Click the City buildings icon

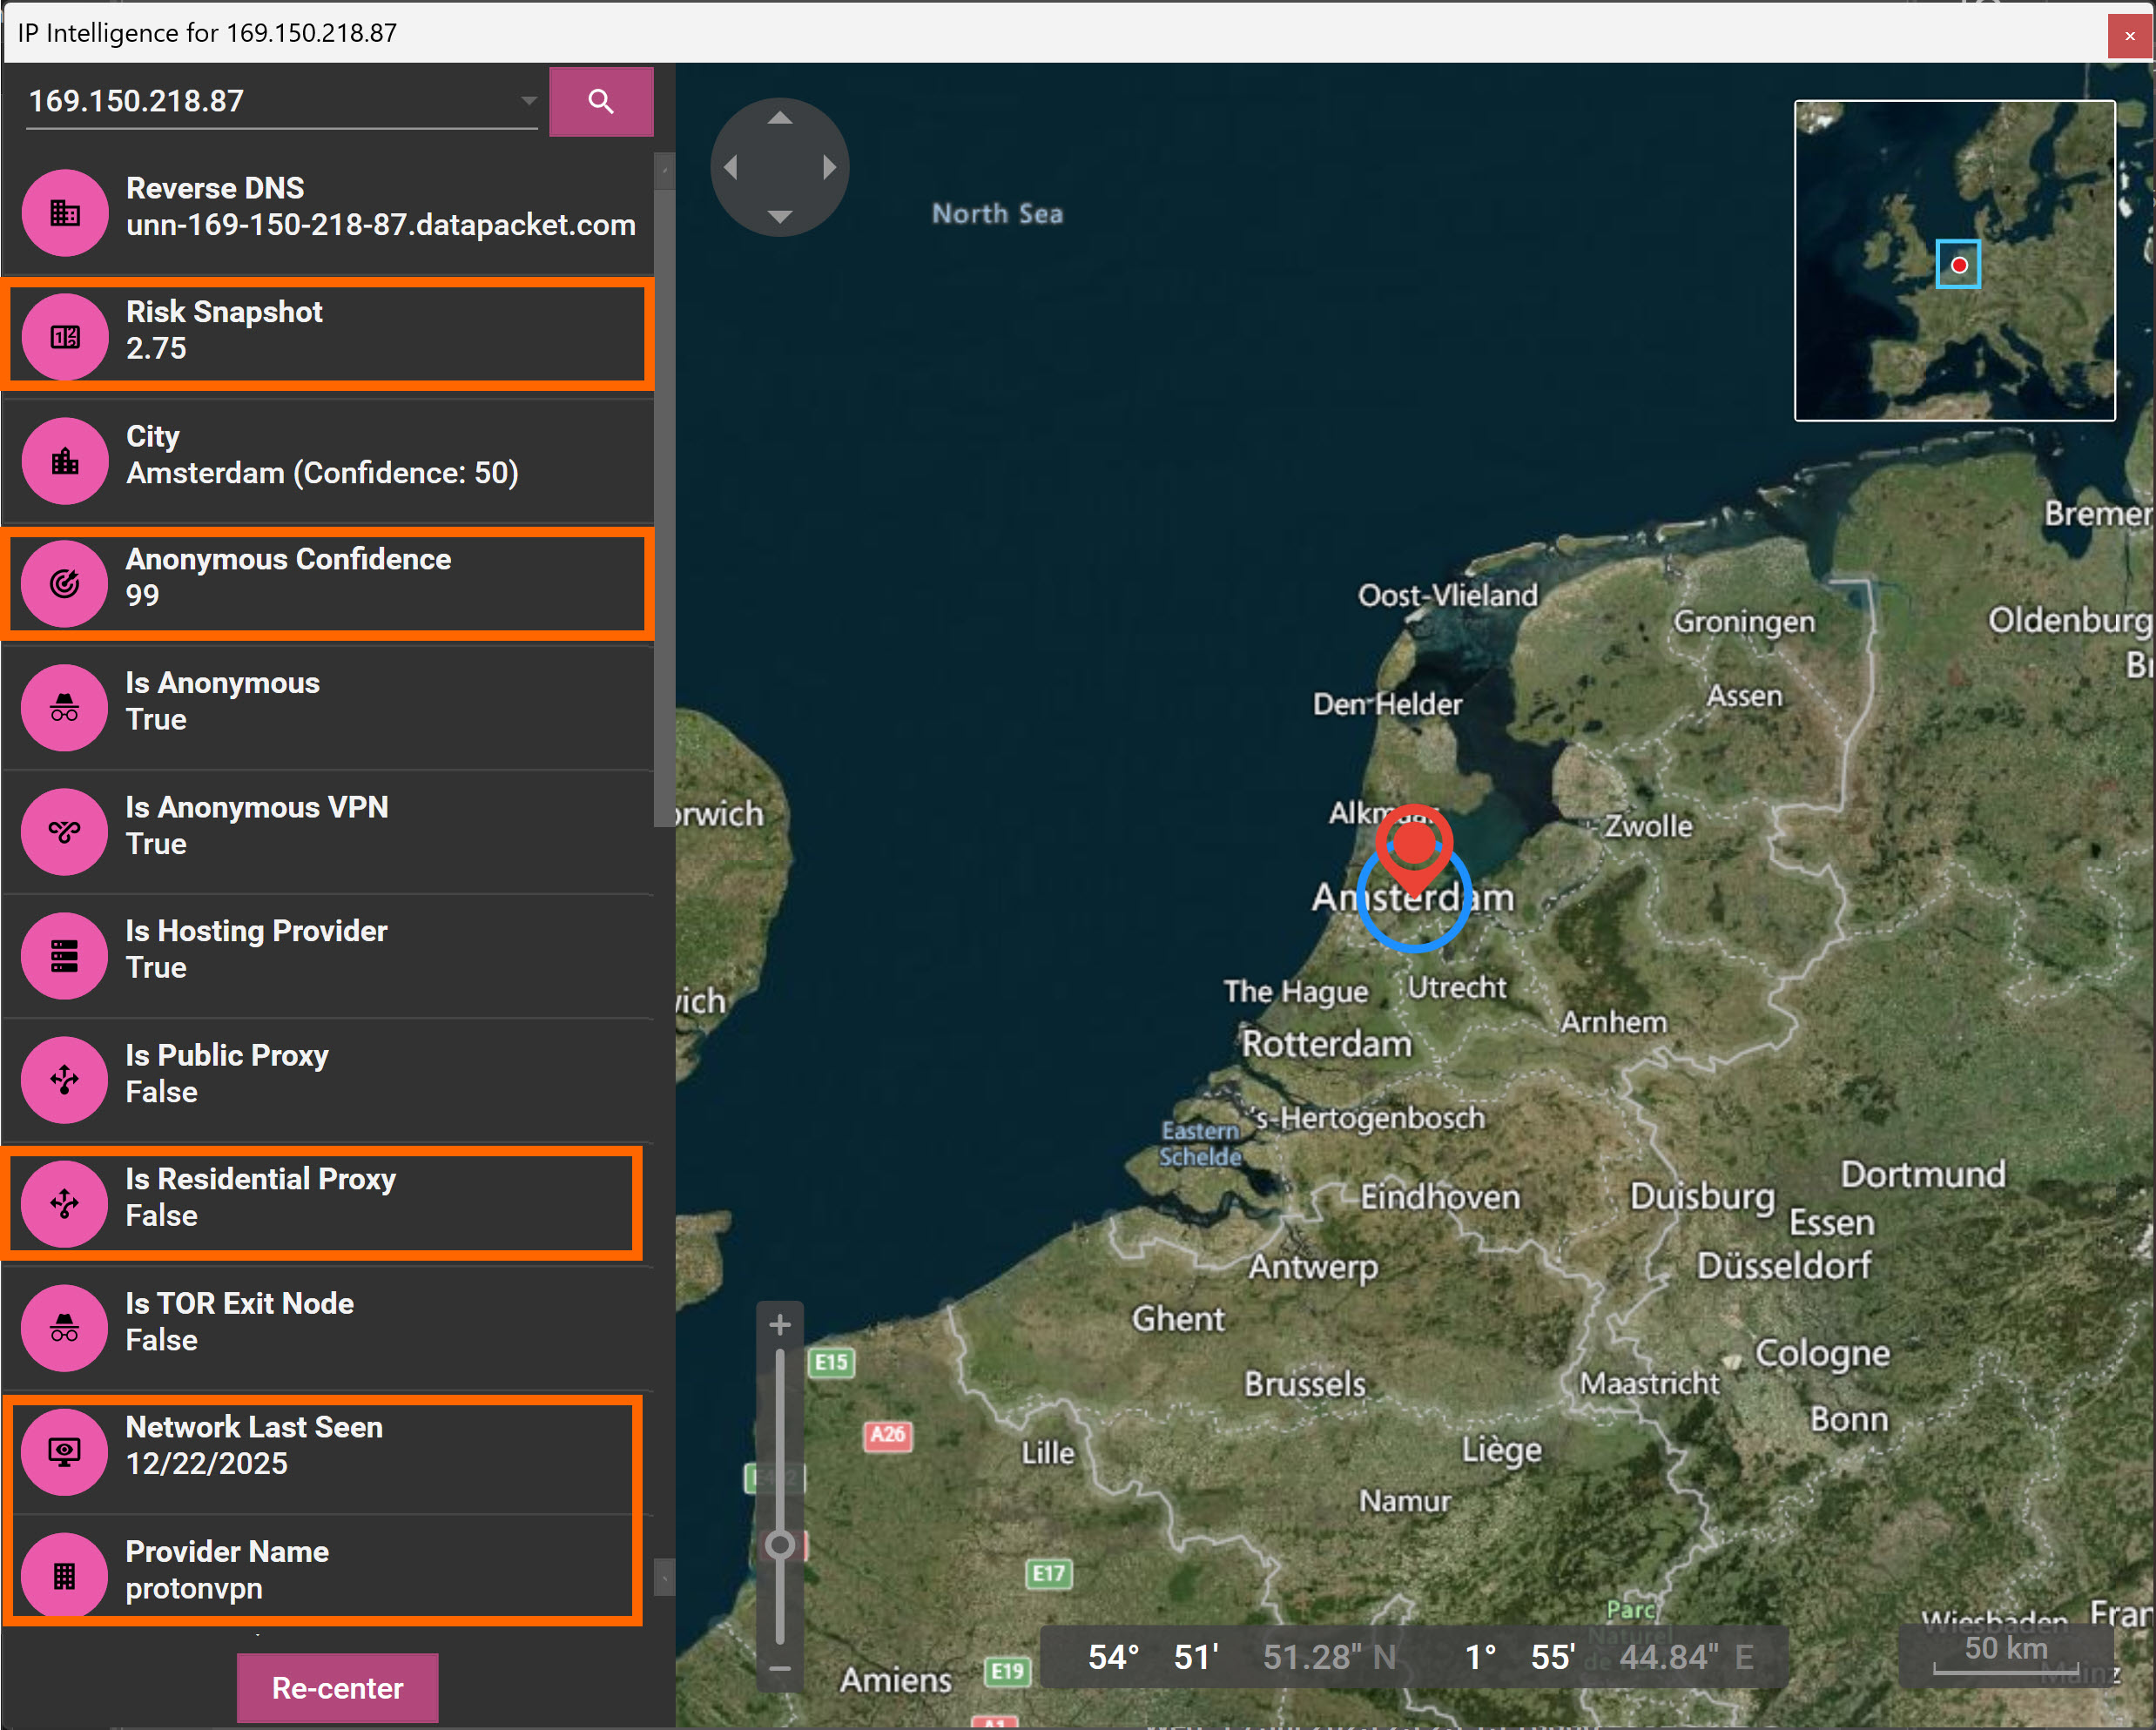(x=65, y=461)
